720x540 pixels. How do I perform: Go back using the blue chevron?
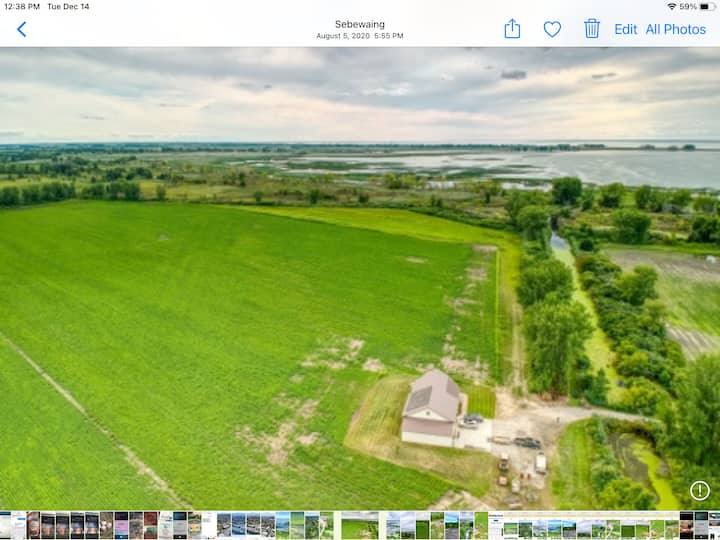click(22, 29)
